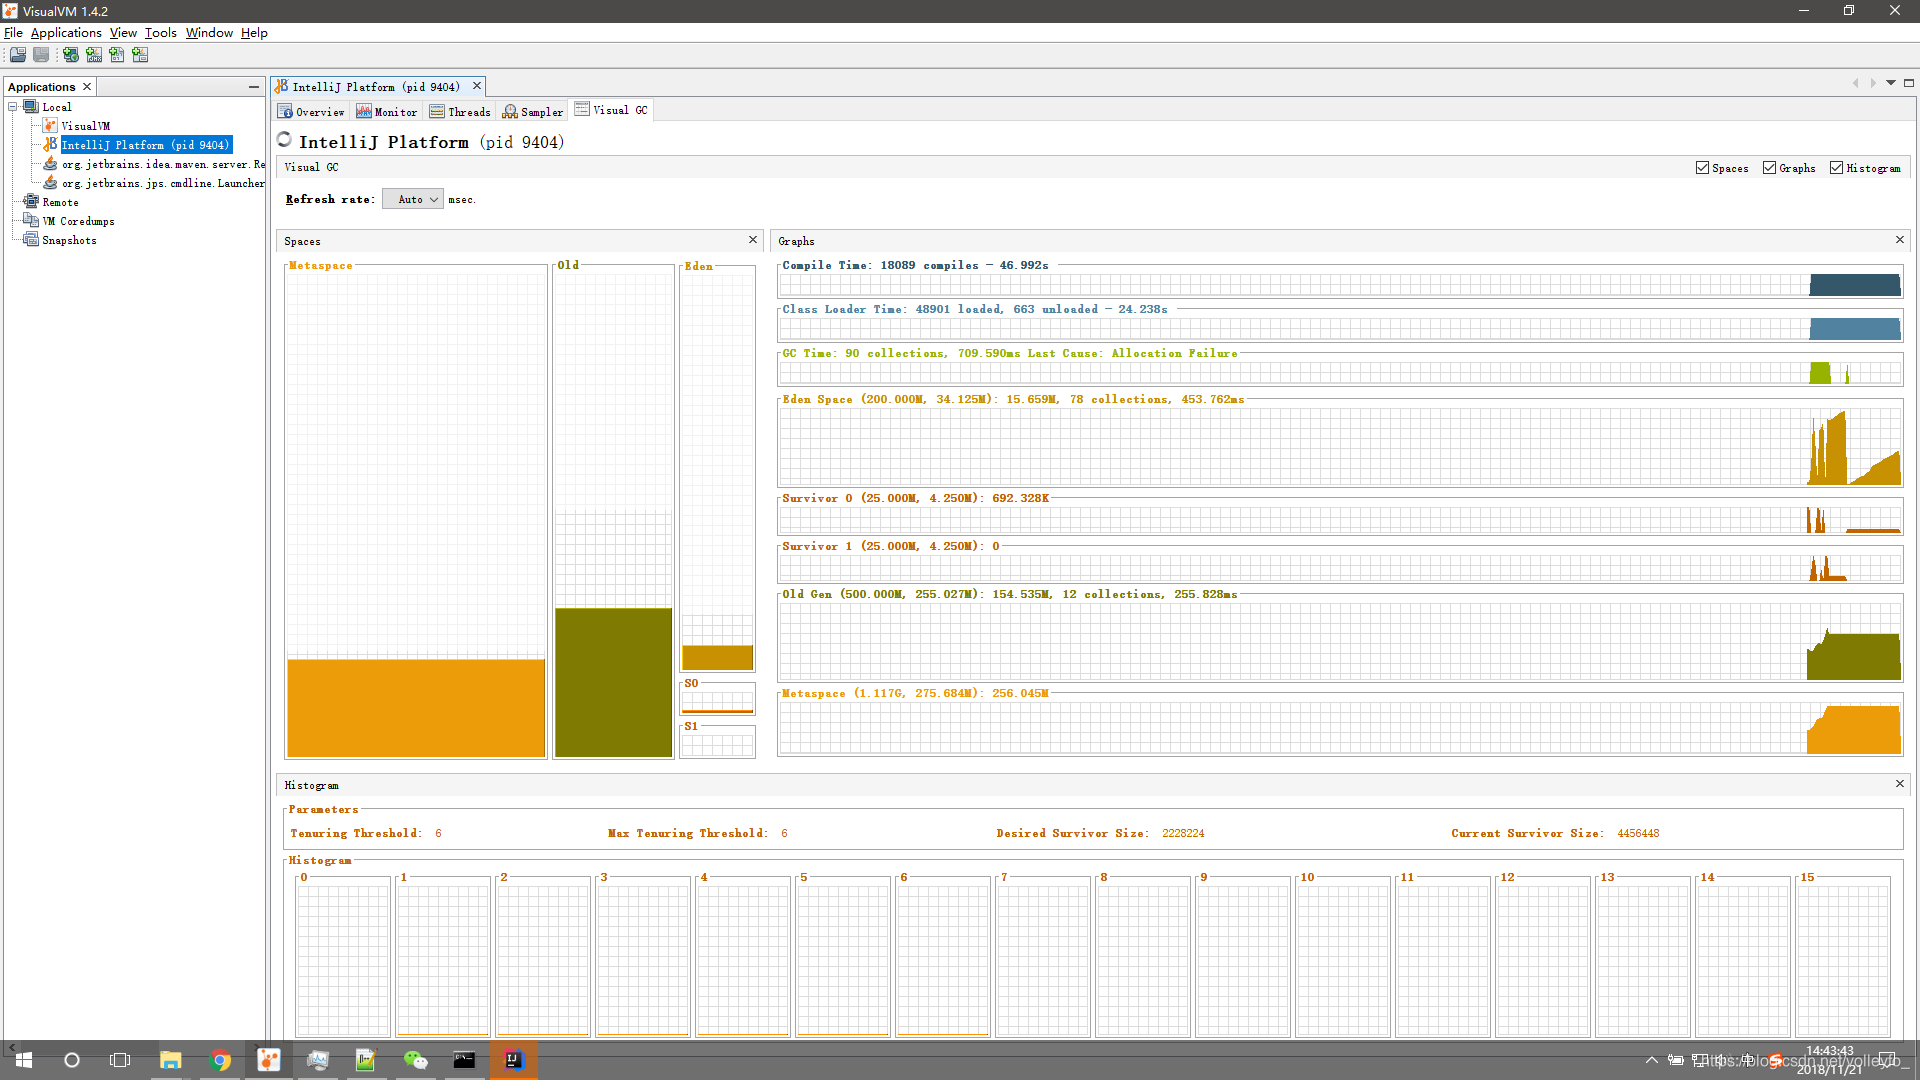Open IntelliJ IDEA from taskbar
This screenshot has height=1080, width=1920.
point(514,1060)
